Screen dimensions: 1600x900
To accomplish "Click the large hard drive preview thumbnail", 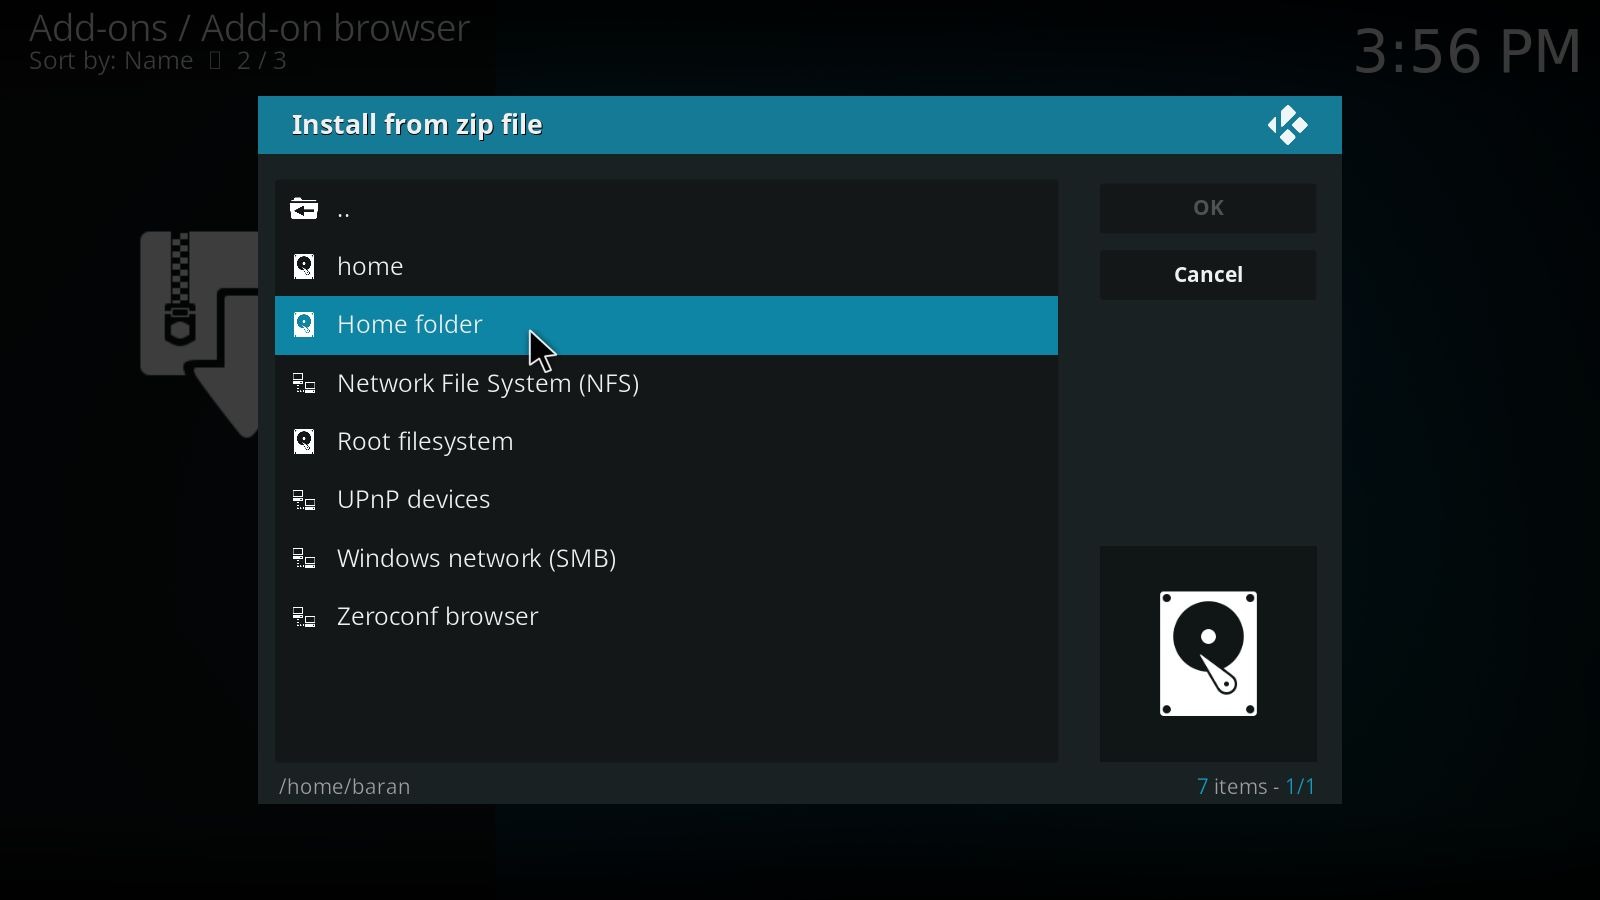I will pos(1208,654).
